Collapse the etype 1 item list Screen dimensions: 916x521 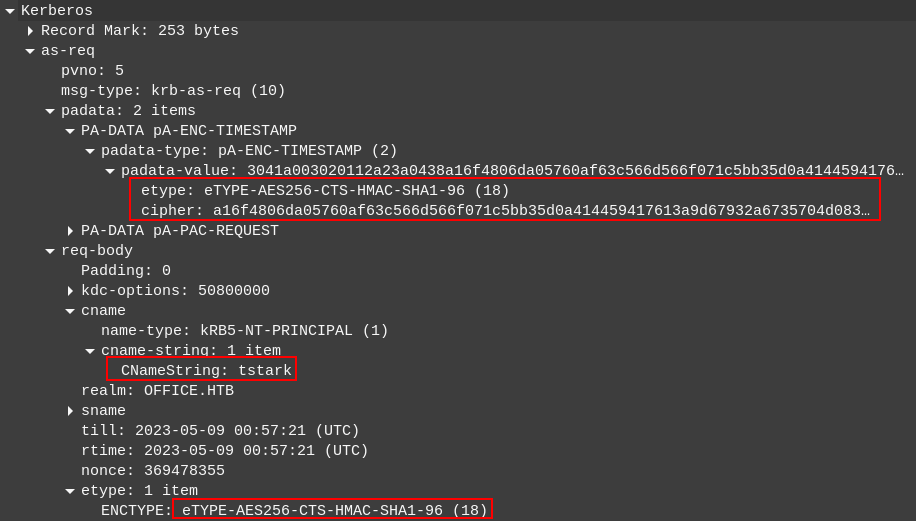tap(70, 491)
